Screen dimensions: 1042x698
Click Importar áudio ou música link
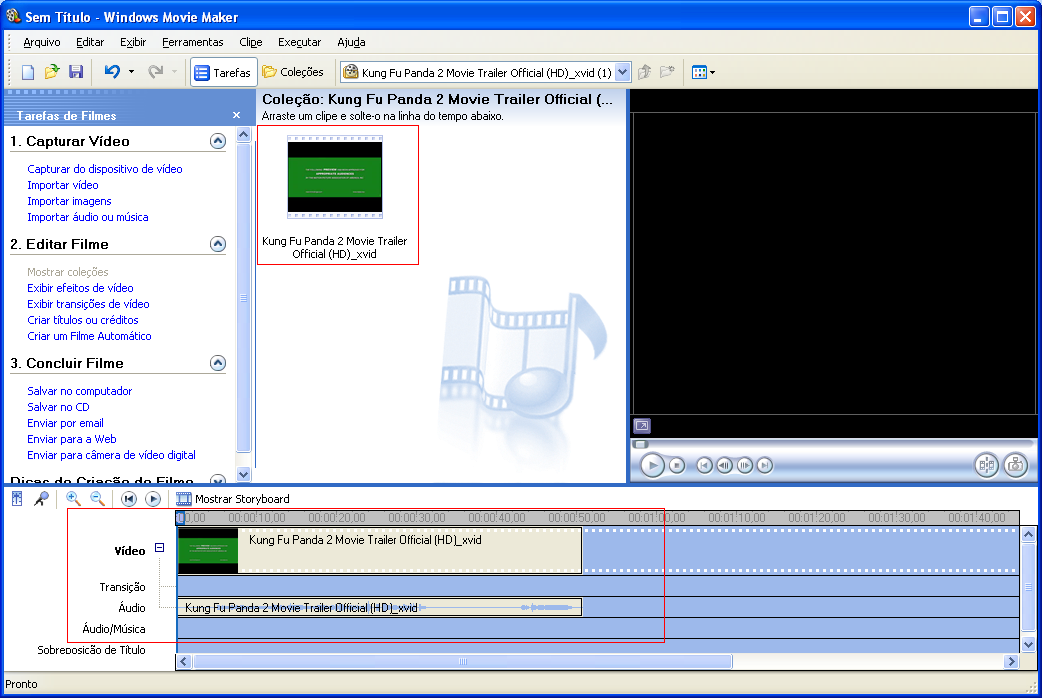point(88,217)
